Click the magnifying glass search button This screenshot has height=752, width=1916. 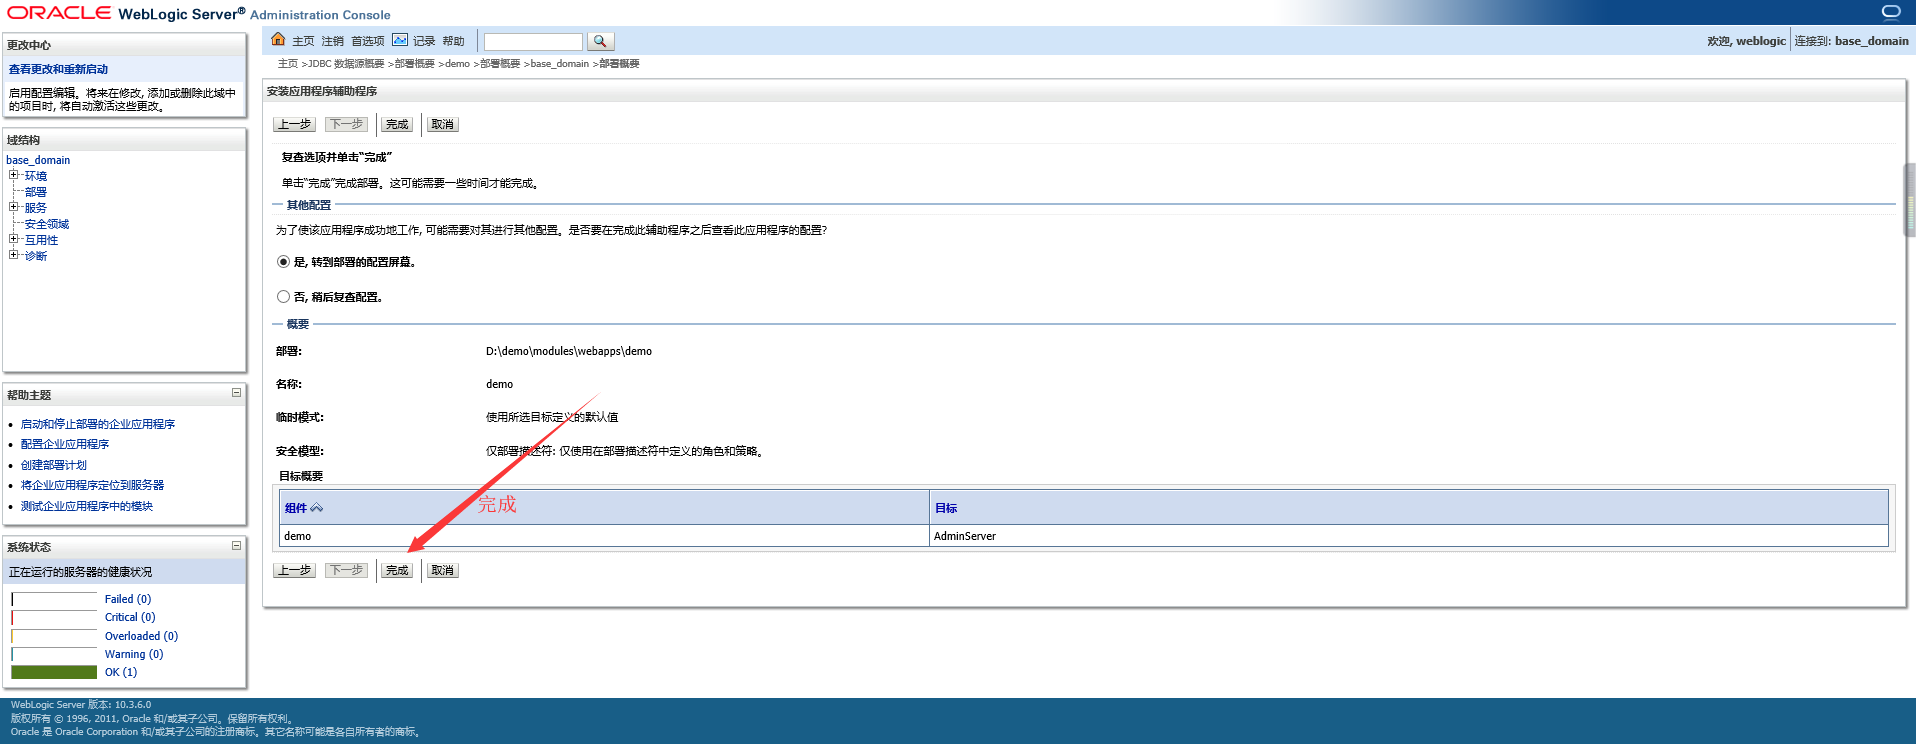pos(600,41)
